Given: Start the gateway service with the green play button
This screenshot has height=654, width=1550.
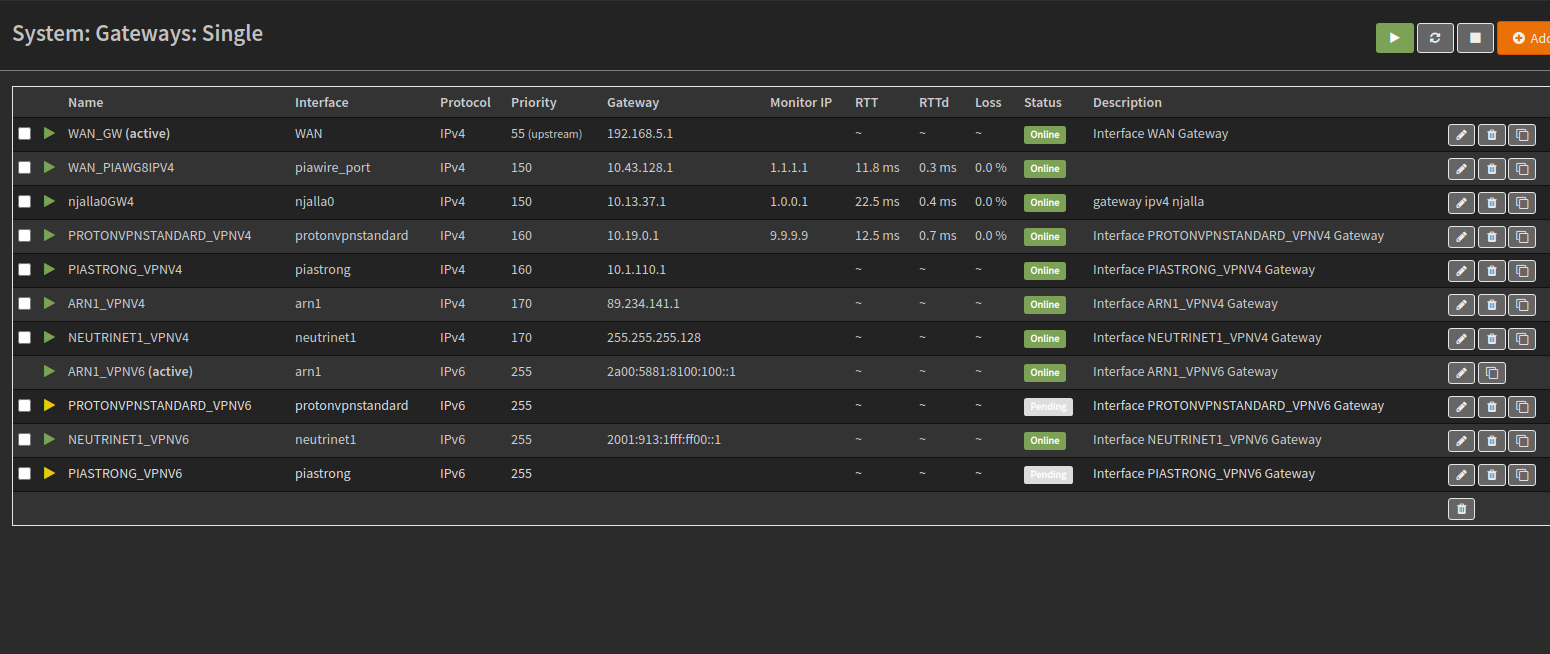Looking at the screenshot, I should (x=1395, y=38).
